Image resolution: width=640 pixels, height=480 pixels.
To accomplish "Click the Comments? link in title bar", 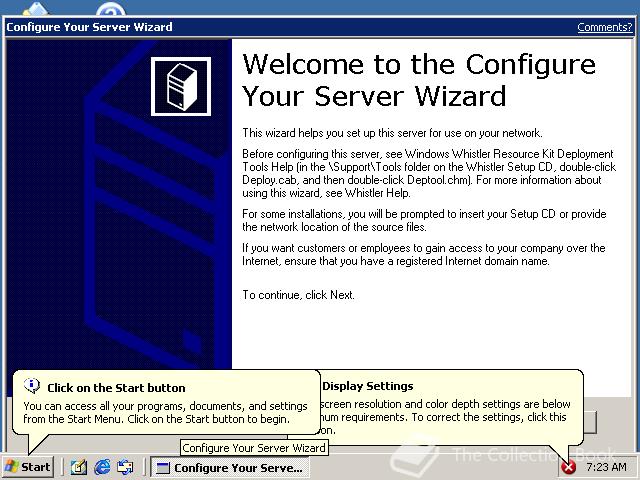I will coord(604,27).
